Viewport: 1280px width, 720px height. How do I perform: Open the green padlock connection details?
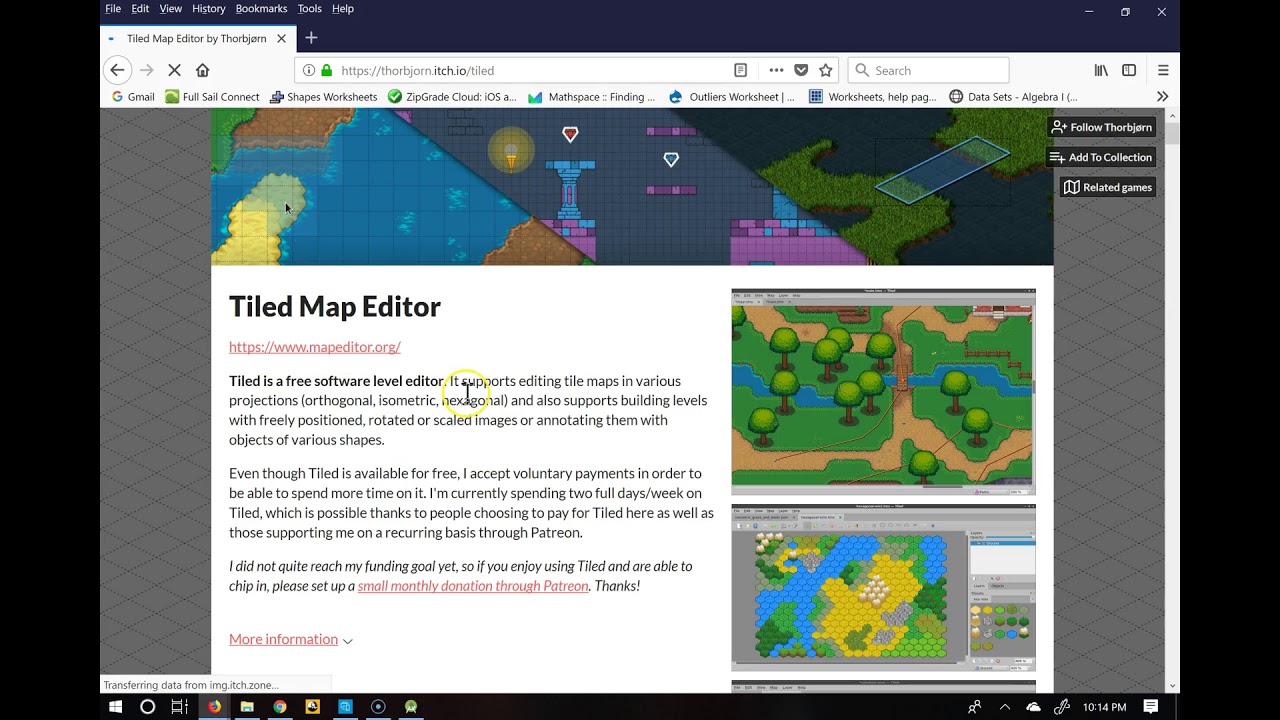pos(326,70)
